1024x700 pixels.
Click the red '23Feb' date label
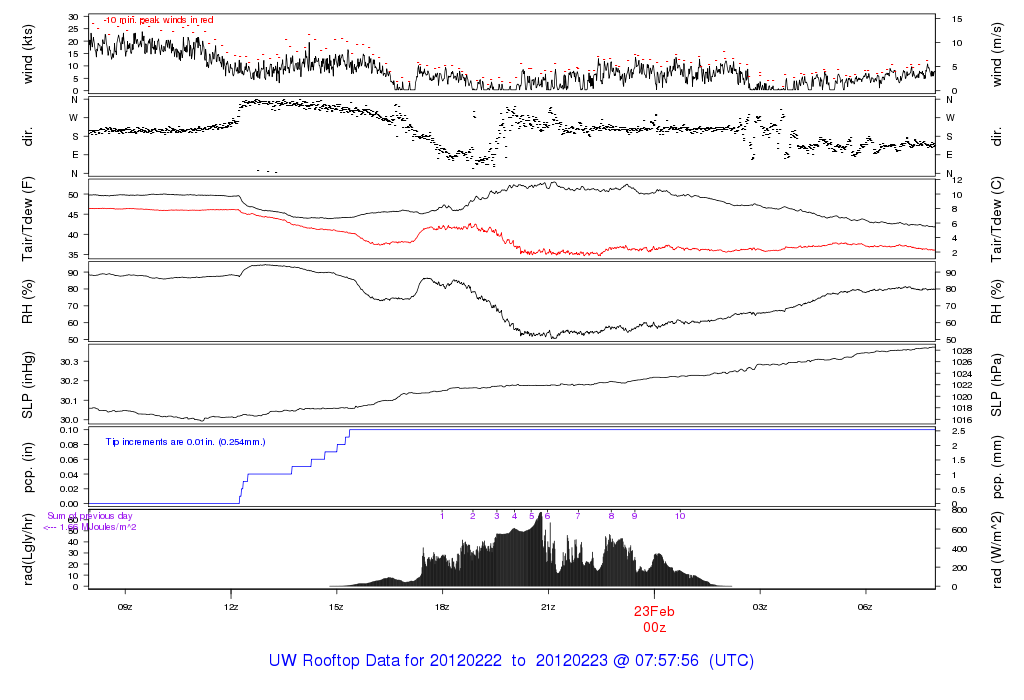point(654,612)
